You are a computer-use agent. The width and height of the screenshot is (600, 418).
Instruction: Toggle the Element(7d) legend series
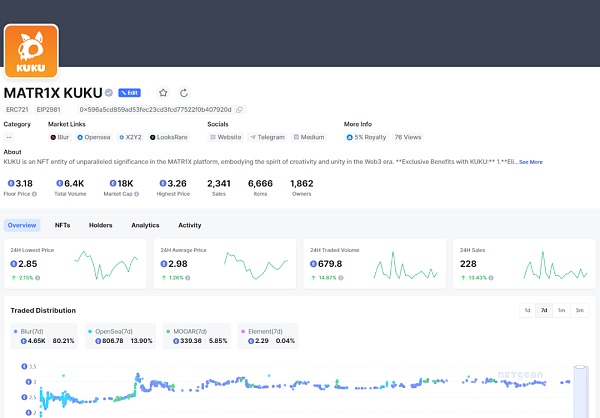[268, 336]
